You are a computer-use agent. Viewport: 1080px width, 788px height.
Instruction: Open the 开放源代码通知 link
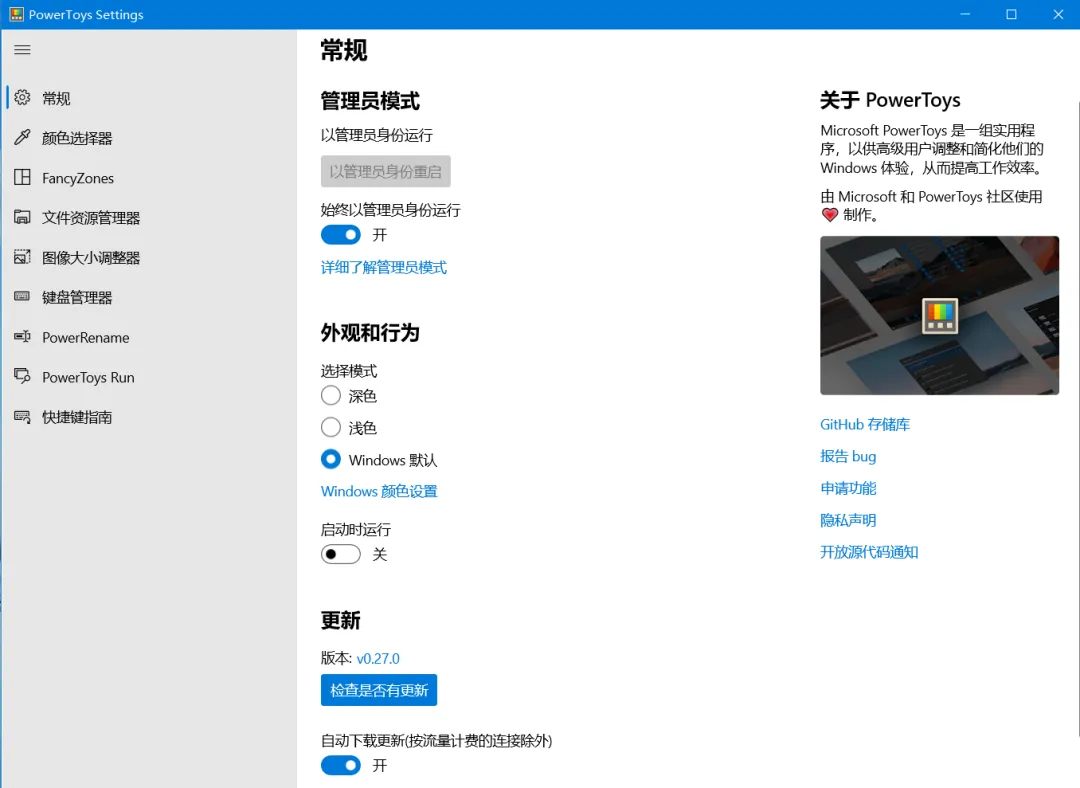(x=869, y=552)
